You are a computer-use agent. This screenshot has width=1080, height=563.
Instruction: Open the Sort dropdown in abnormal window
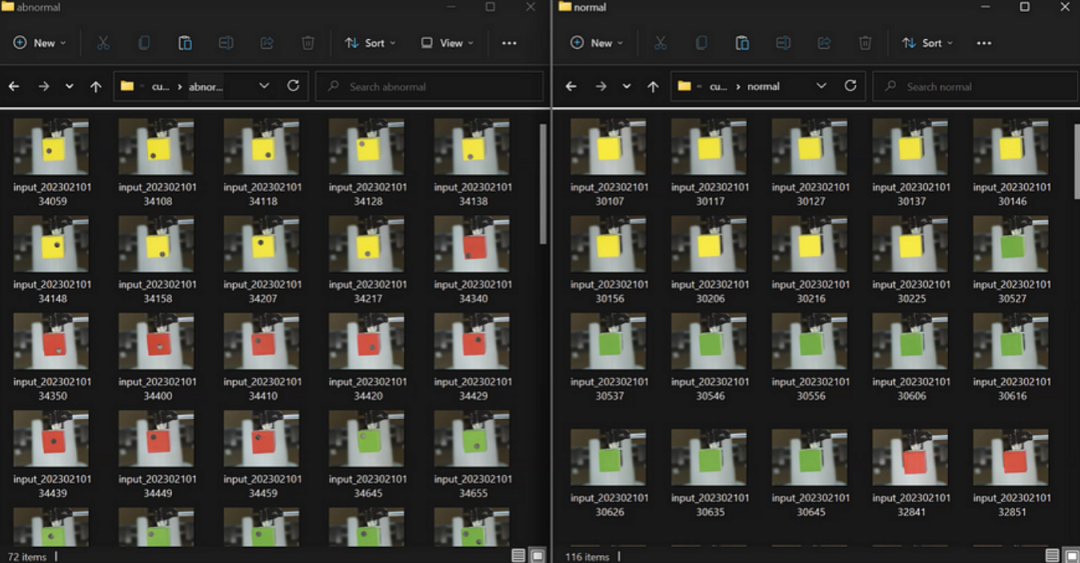(x=371, y=43)
